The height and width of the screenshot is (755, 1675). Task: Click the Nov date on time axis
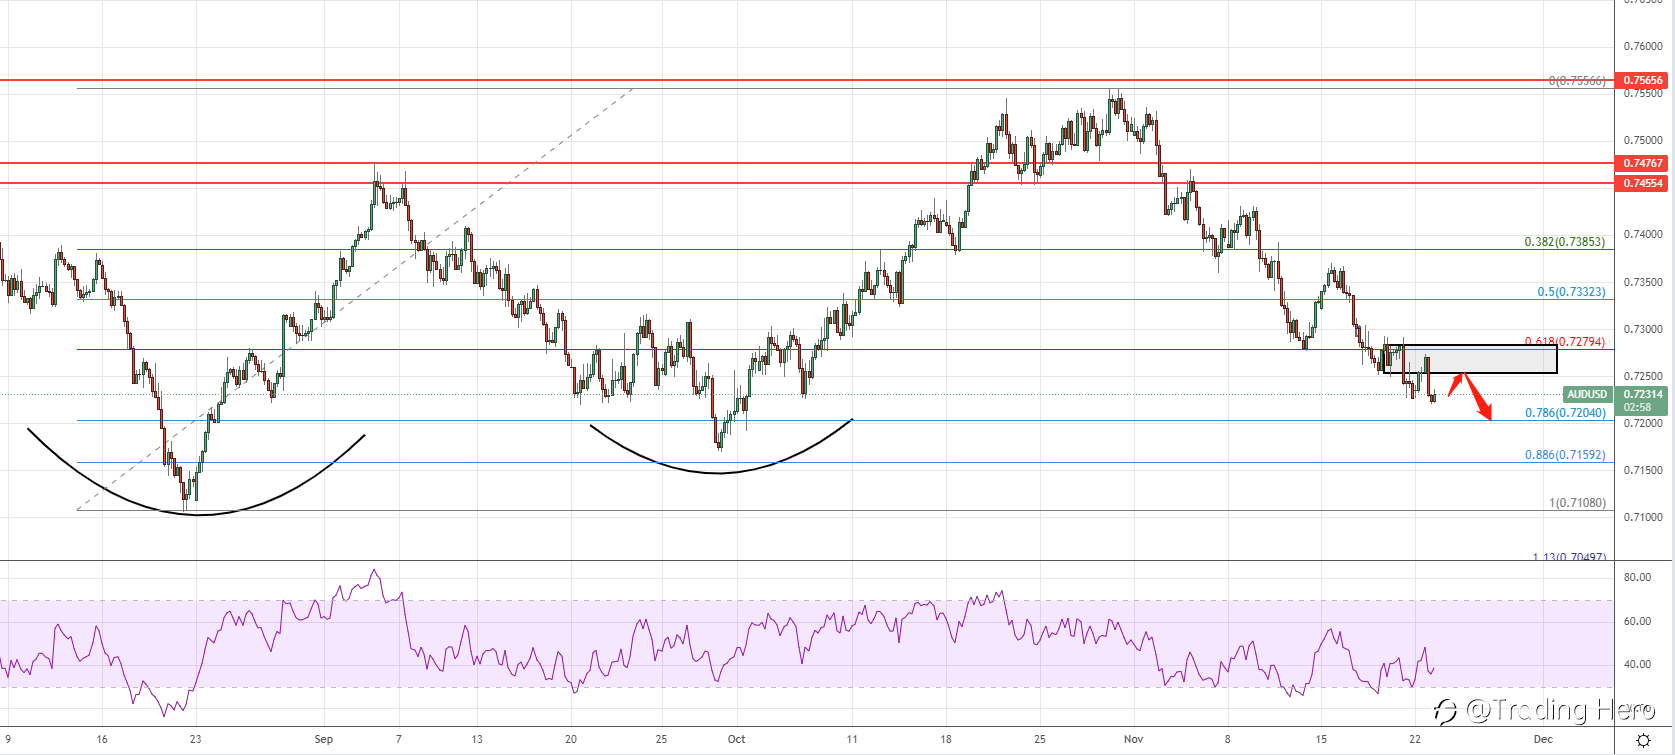coord(1133,739)
